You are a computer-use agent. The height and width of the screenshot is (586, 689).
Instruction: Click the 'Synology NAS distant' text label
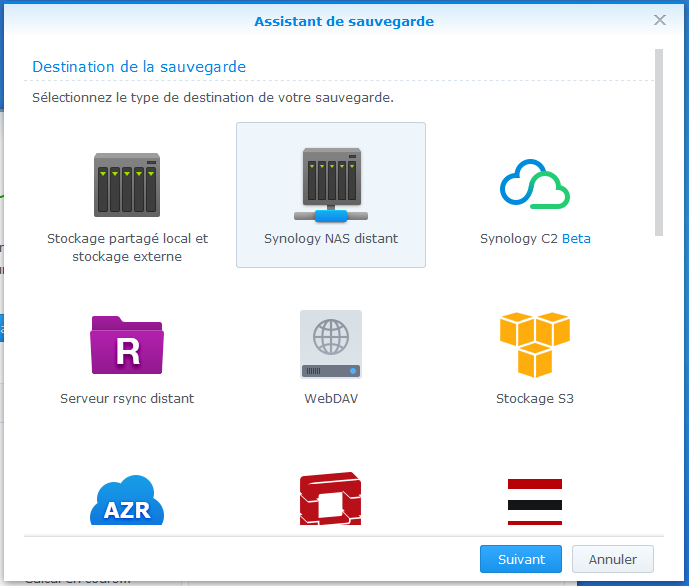point(330,239)
